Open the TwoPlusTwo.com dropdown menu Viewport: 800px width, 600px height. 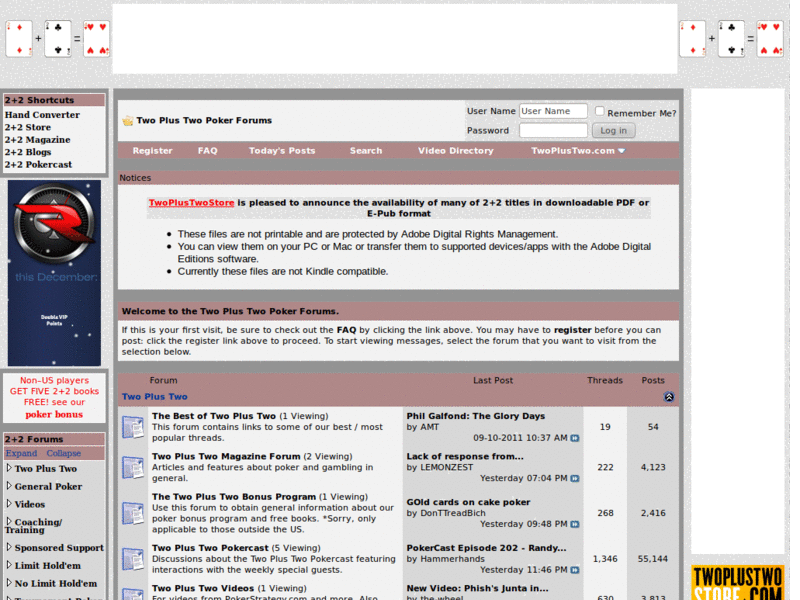pyautogui.click(x=578, y=151)
